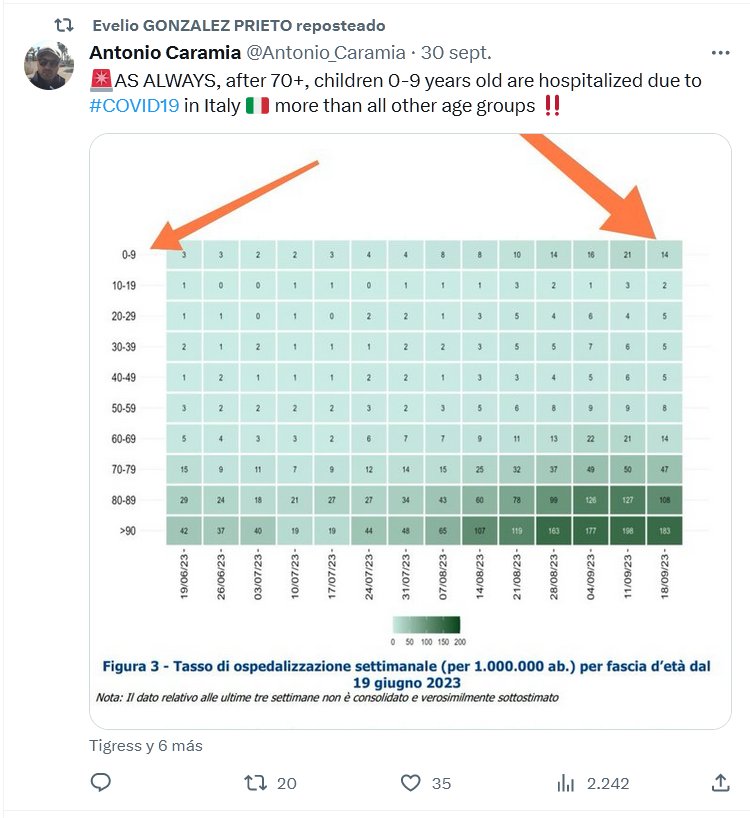This screenshot has height=818, width=750.
Task: Click the Figura 3 caption in the image
Action: (x=406, y=673)
